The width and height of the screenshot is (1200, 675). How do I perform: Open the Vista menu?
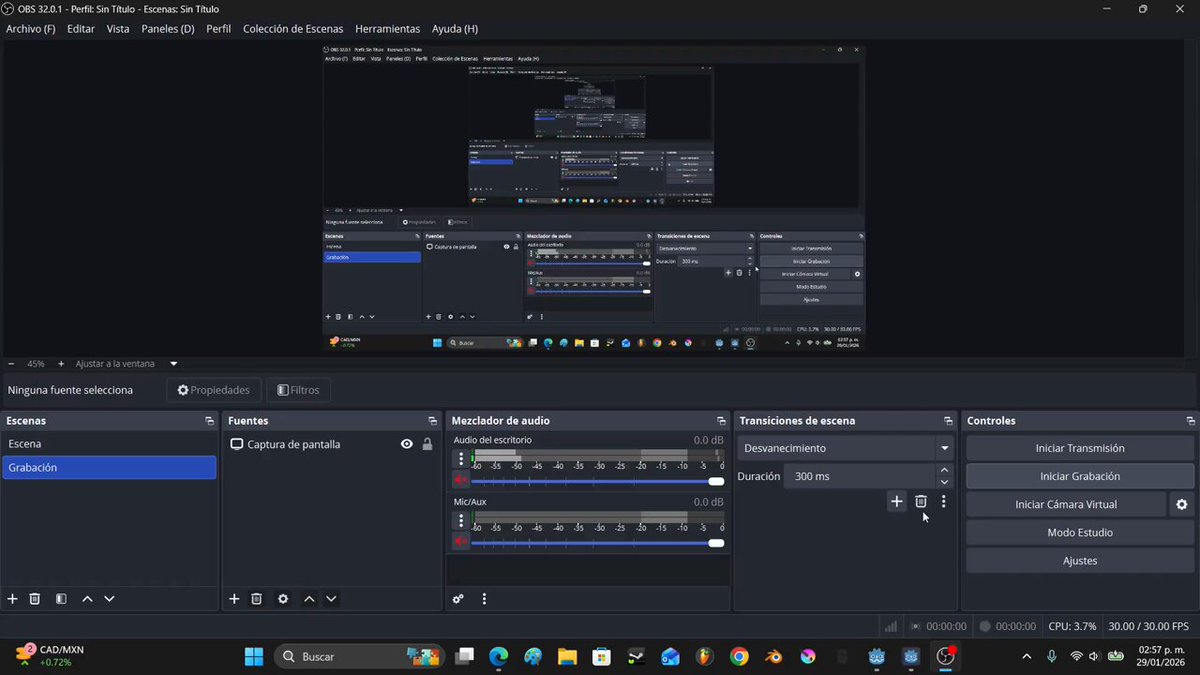click(118, 29)
